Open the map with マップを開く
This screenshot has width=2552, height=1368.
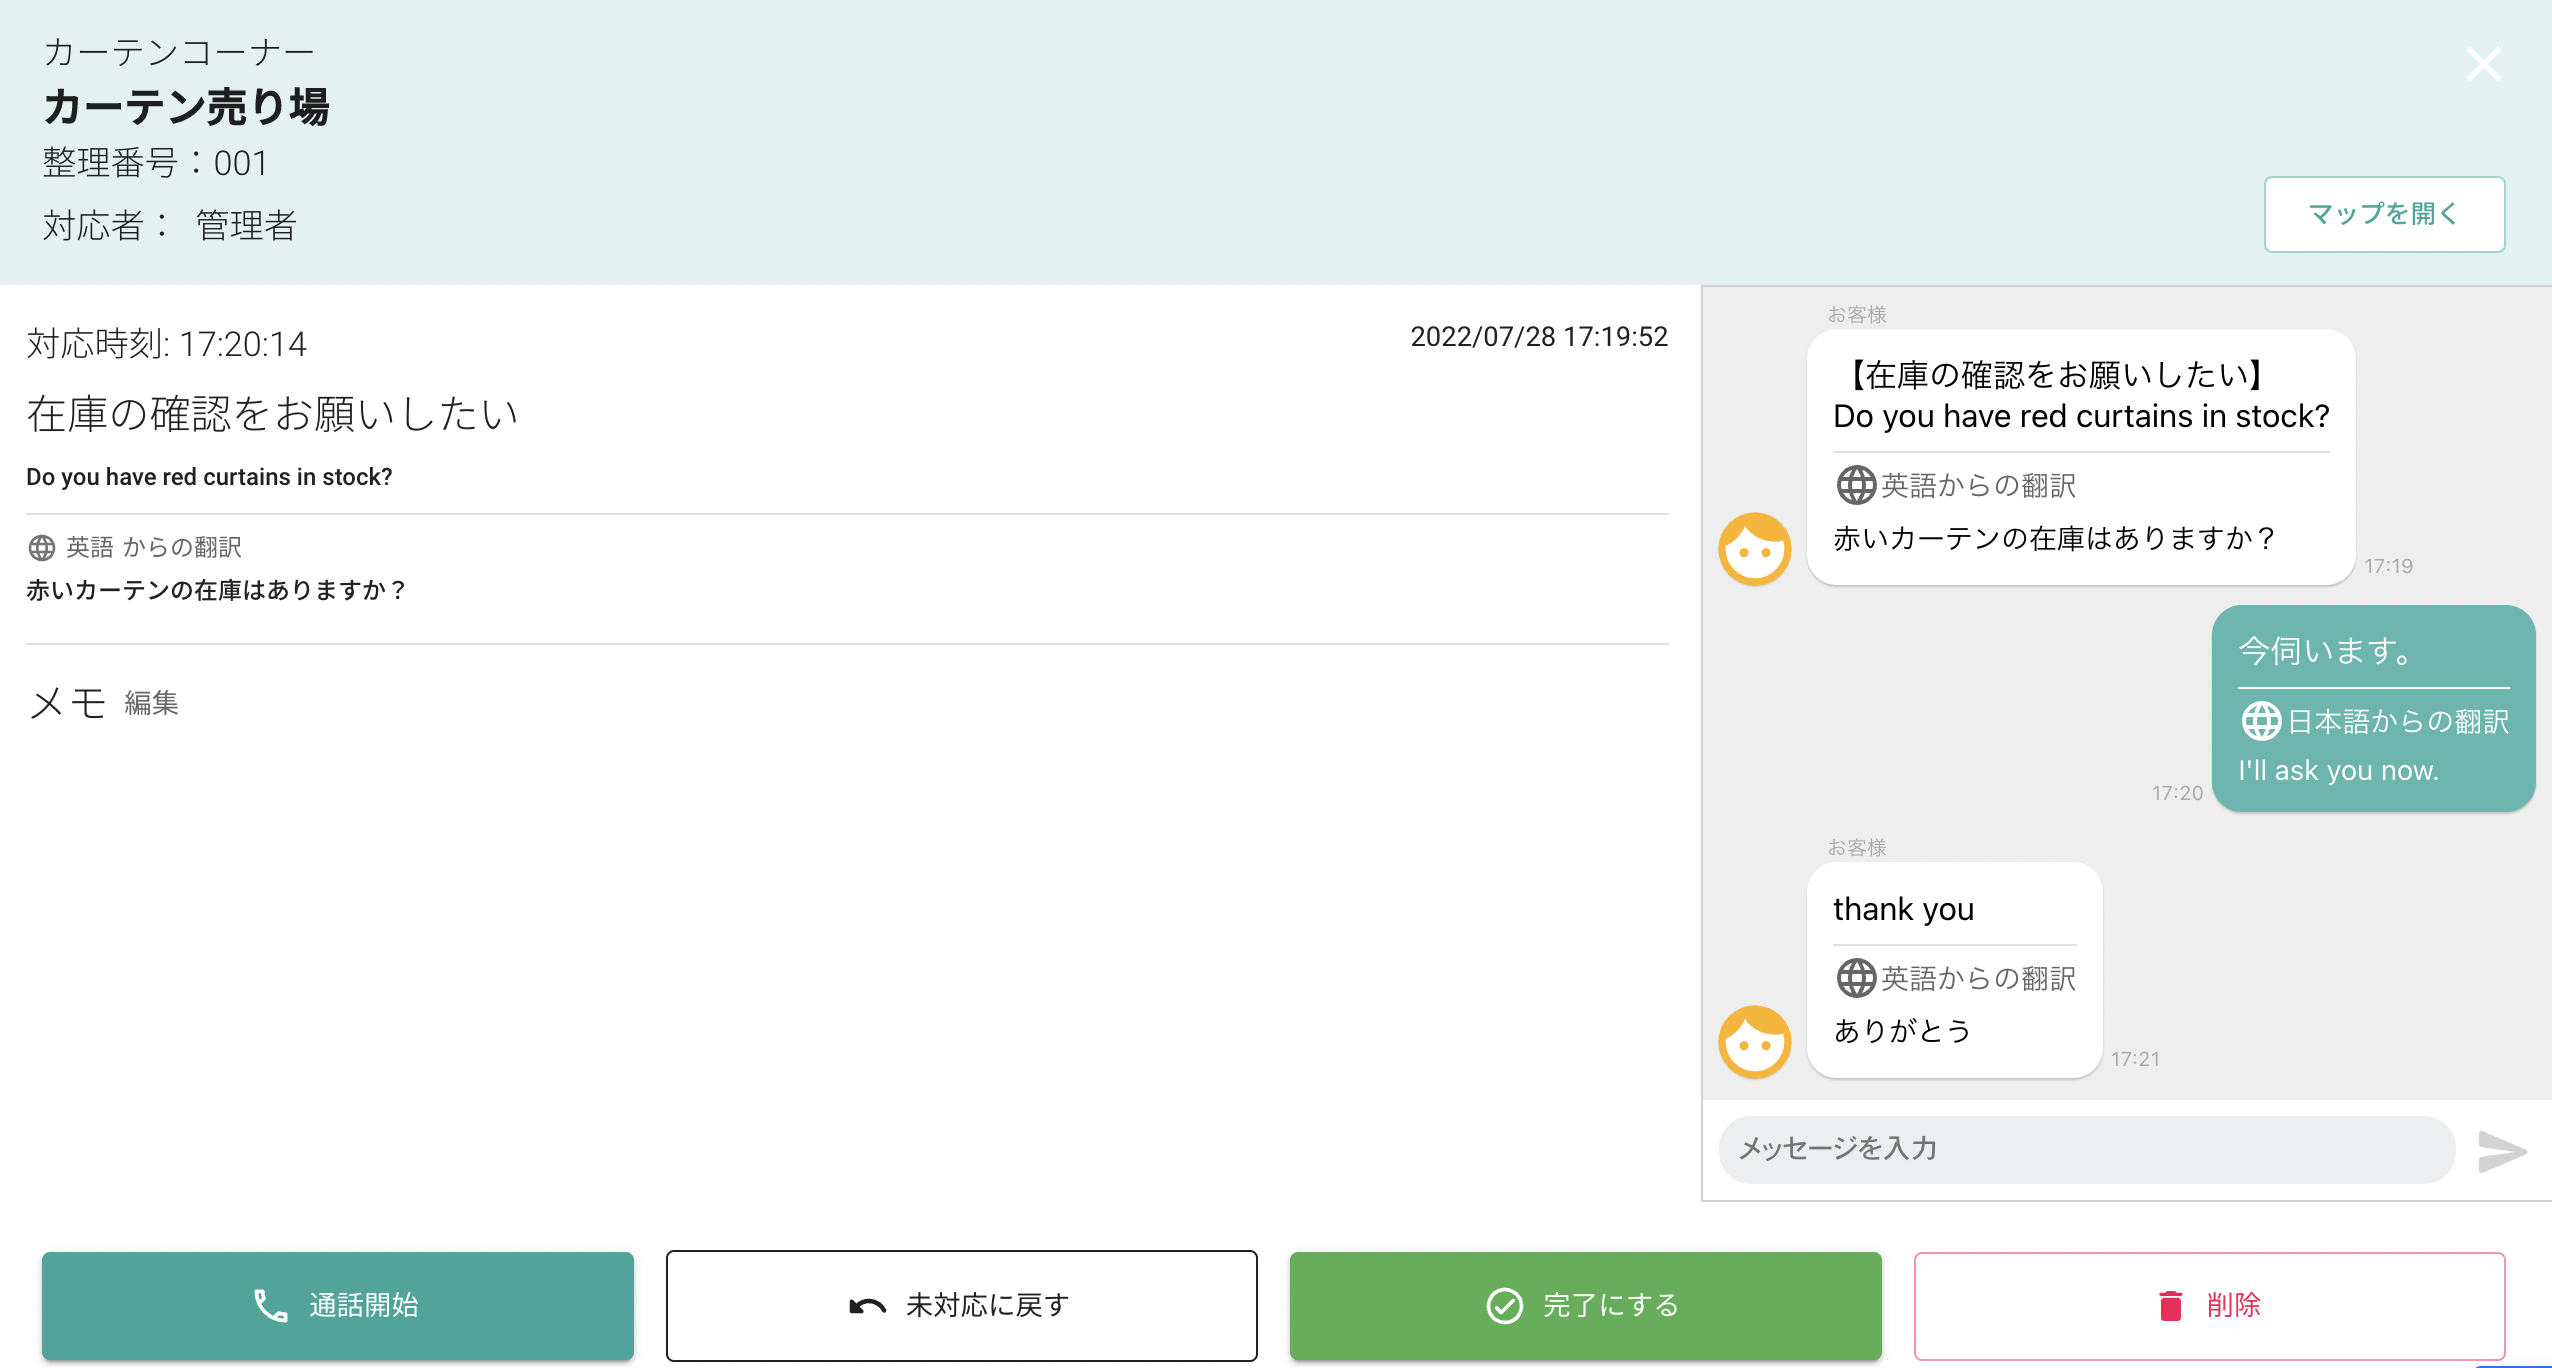point(2384,214)
